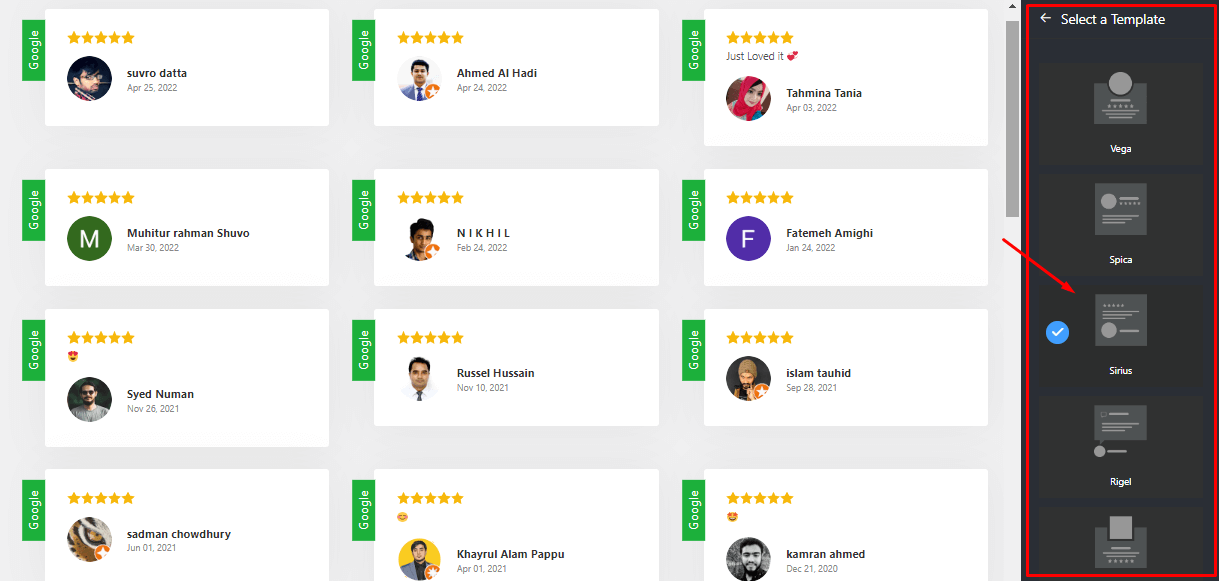
Task: Open Tahmina Tania's profile picture
Action: [x=748, y=99]
